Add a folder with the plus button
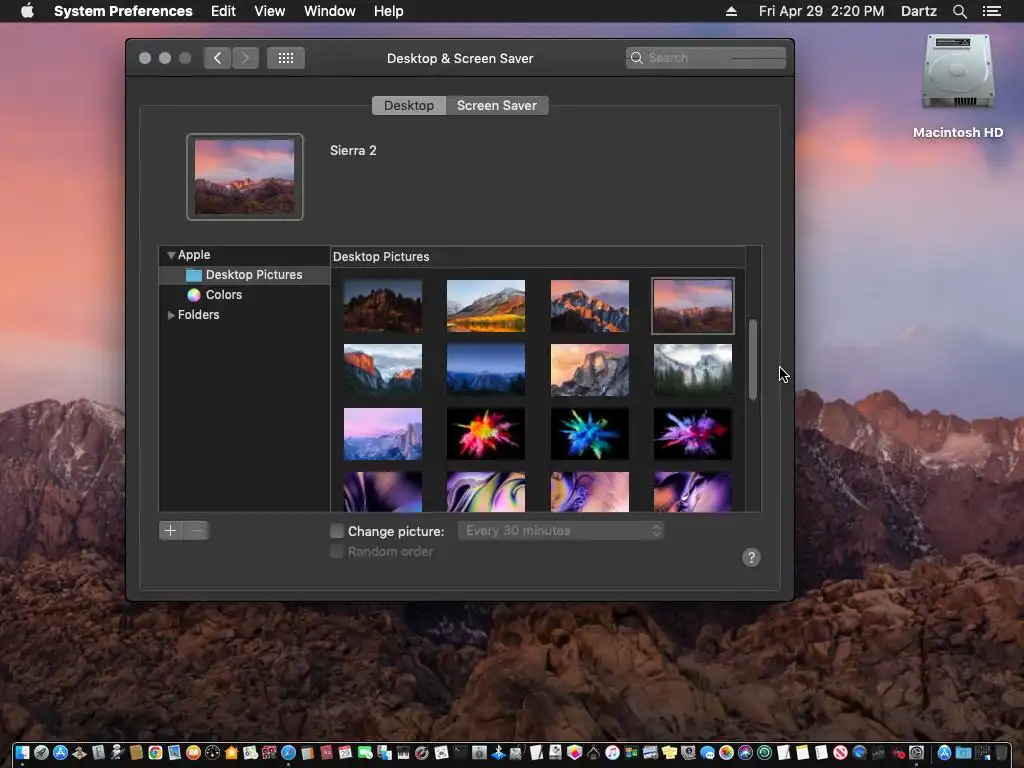 click(170, 530)
